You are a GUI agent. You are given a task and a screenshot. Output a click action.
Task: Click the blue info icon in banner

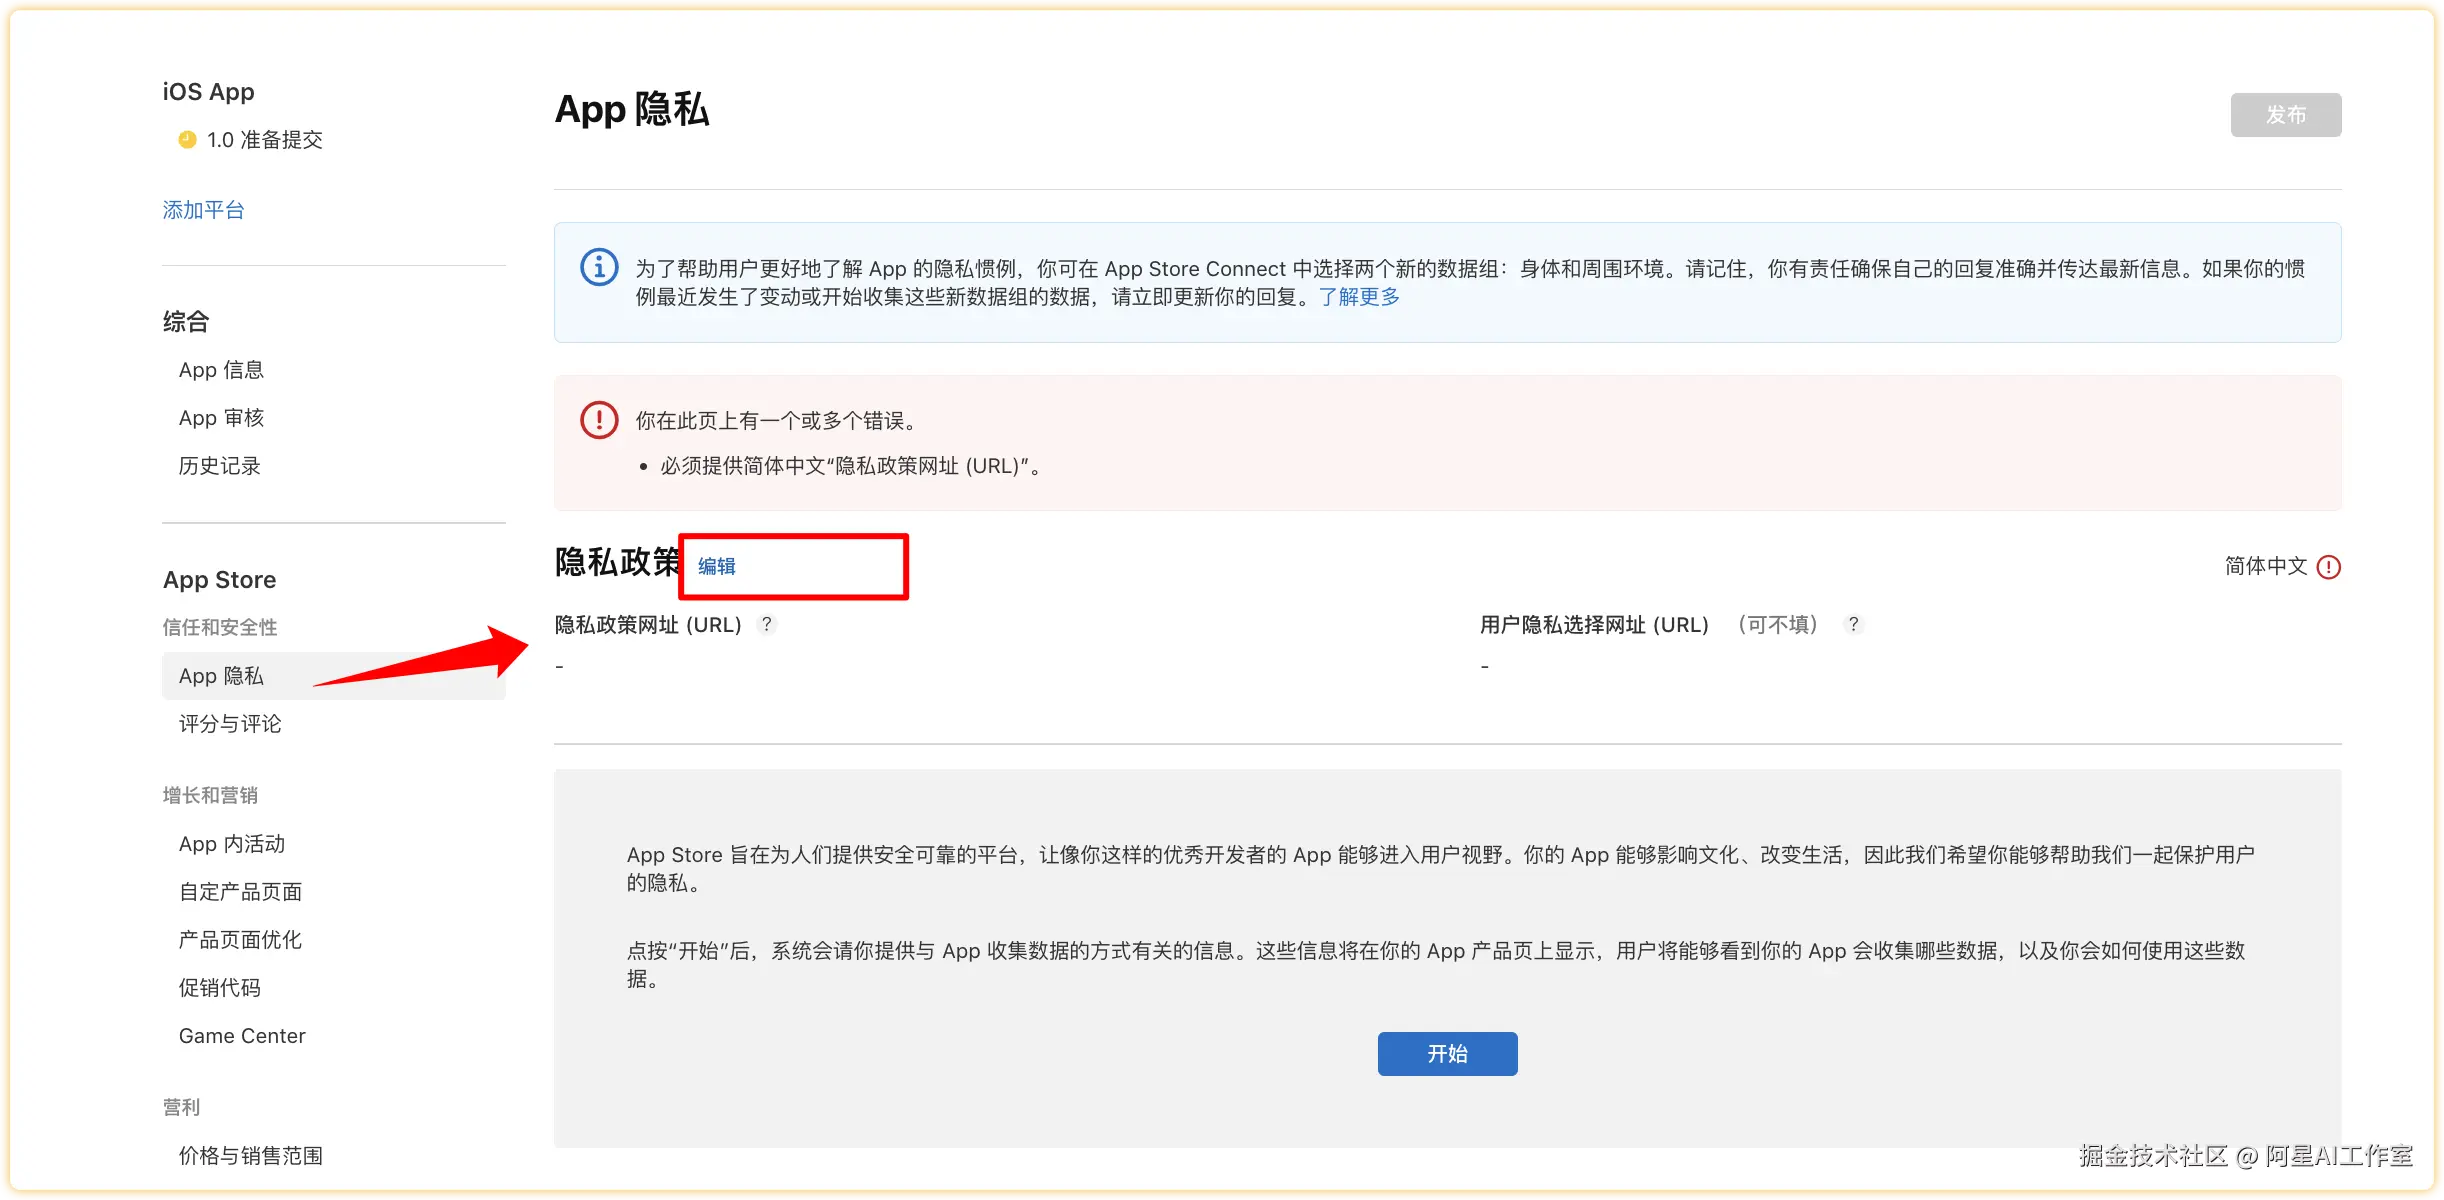[599, 268]
